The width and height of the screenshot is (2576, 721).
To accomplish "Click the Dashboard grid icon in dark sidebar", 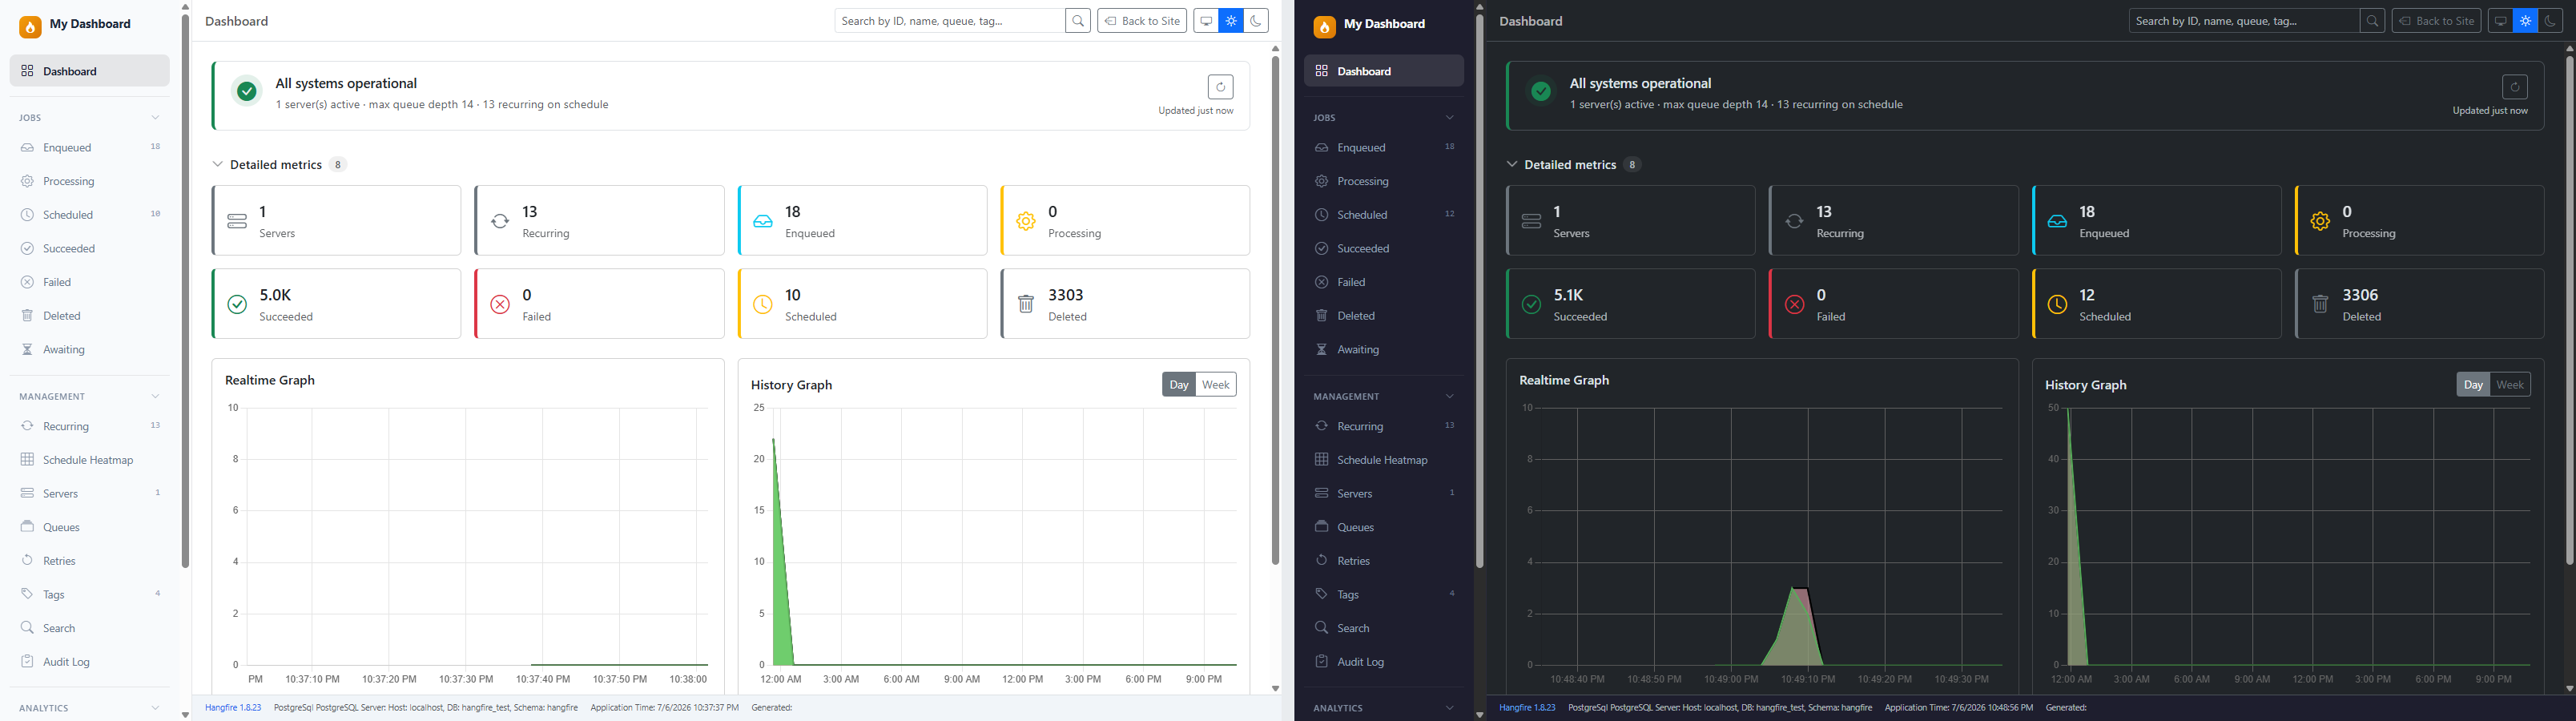I will 1321,71.
